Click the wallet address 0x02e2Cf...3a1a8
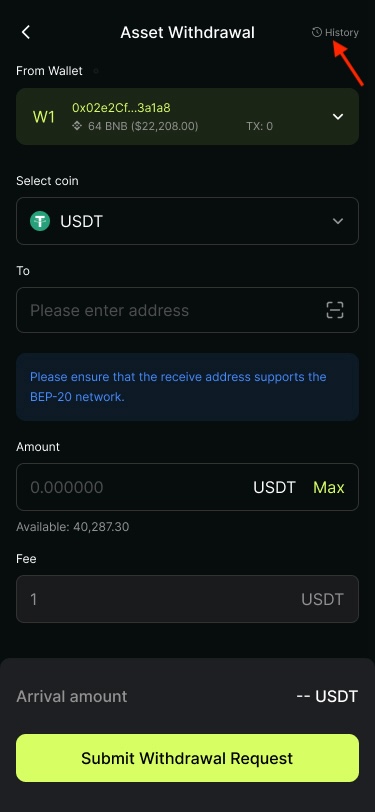Image resolution: width=375 pixels, height=812 pixels. click(121, 108)
